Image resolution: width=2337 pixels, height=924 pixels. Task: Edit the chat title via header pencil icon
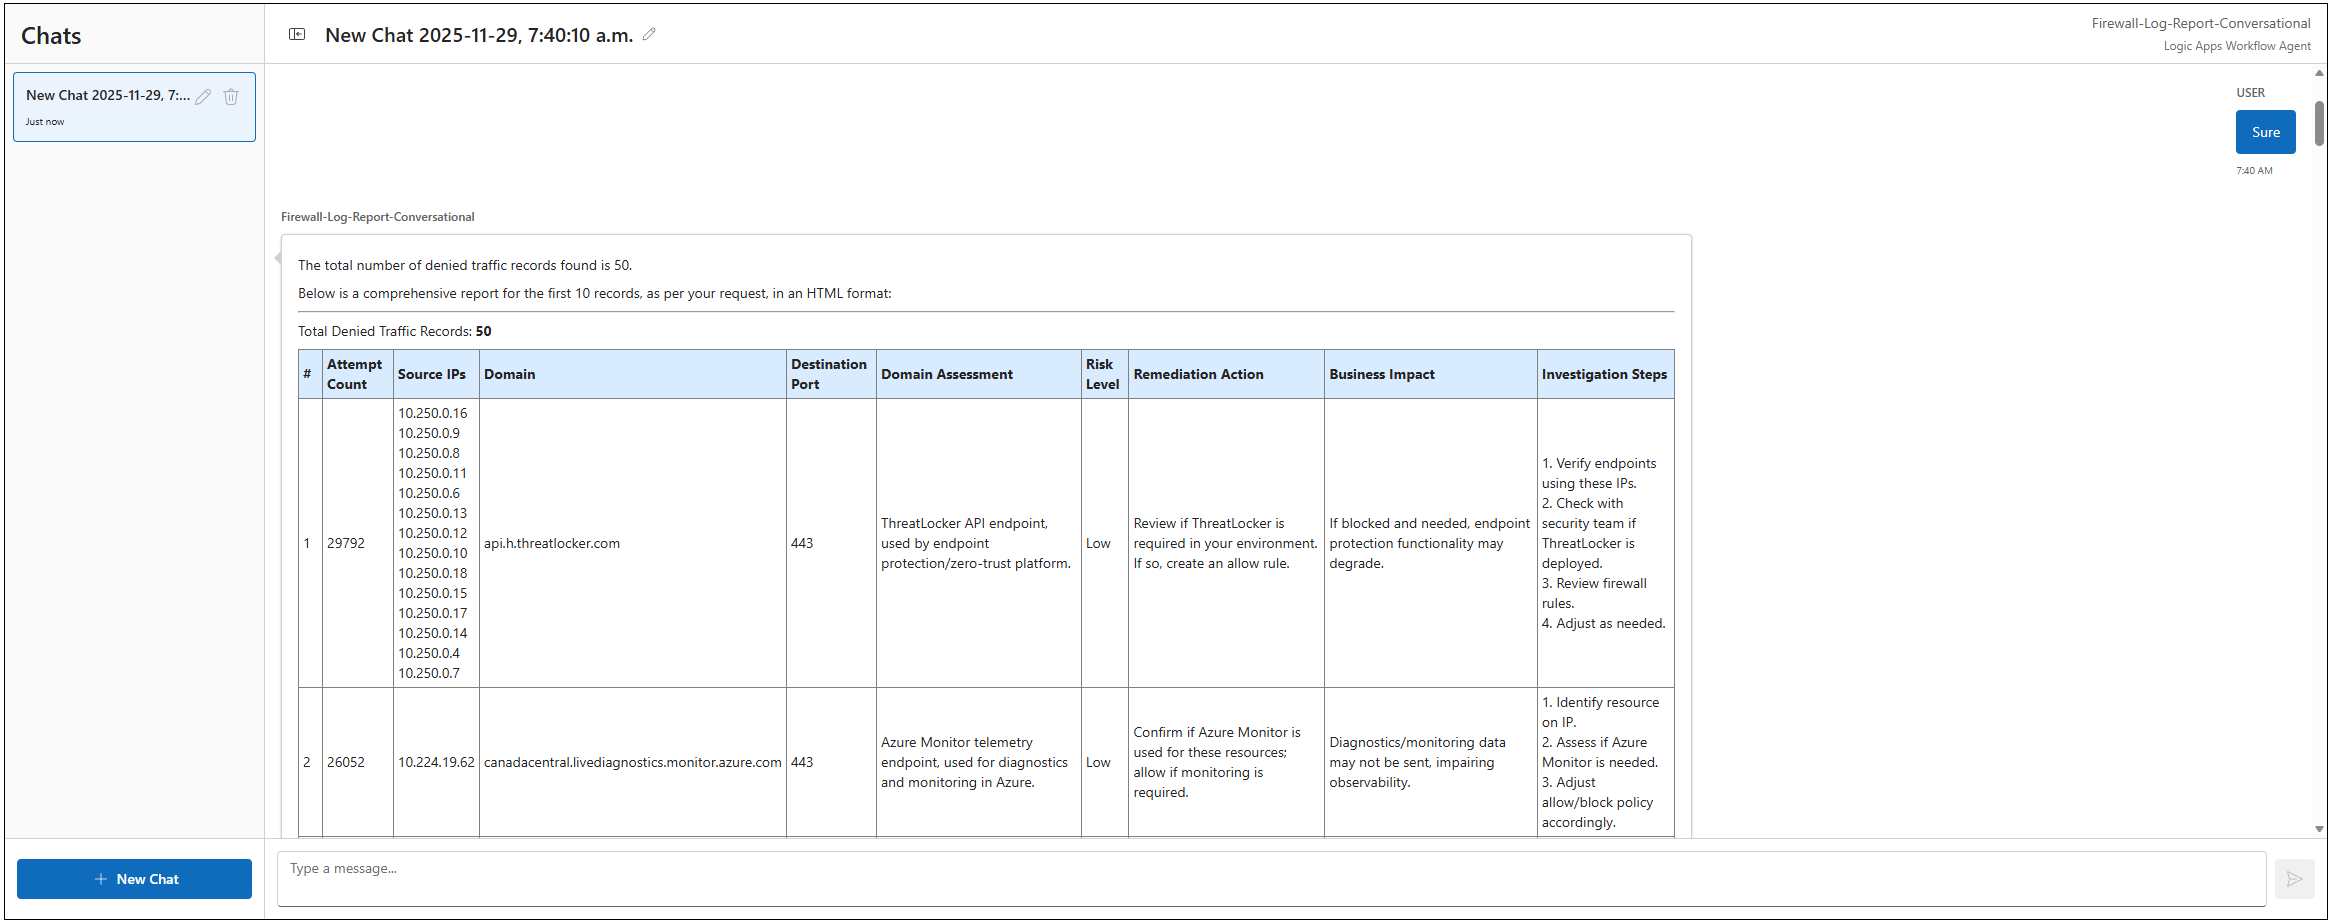click(x=649, y=35)
